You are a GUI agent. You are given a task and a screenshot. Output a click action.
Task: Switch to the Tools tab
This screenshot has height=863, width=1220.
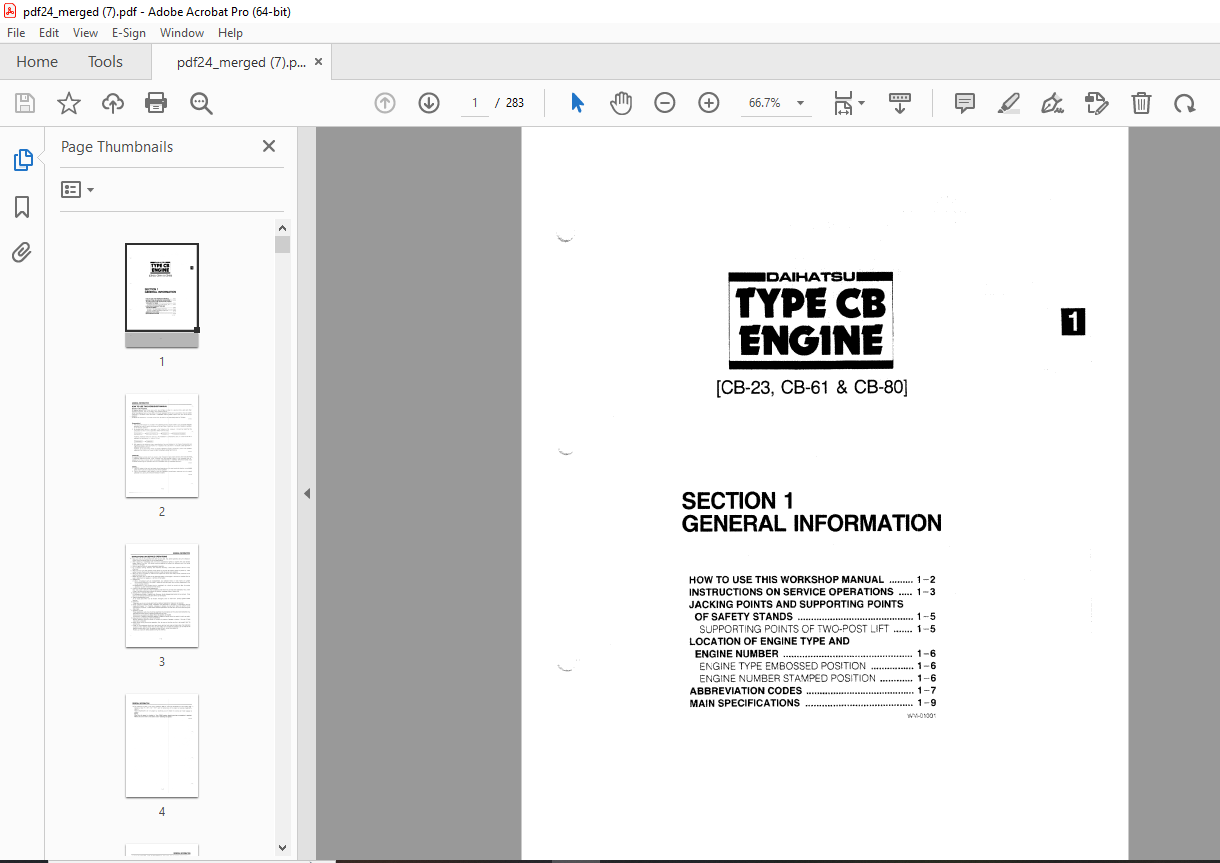[105, 61]
